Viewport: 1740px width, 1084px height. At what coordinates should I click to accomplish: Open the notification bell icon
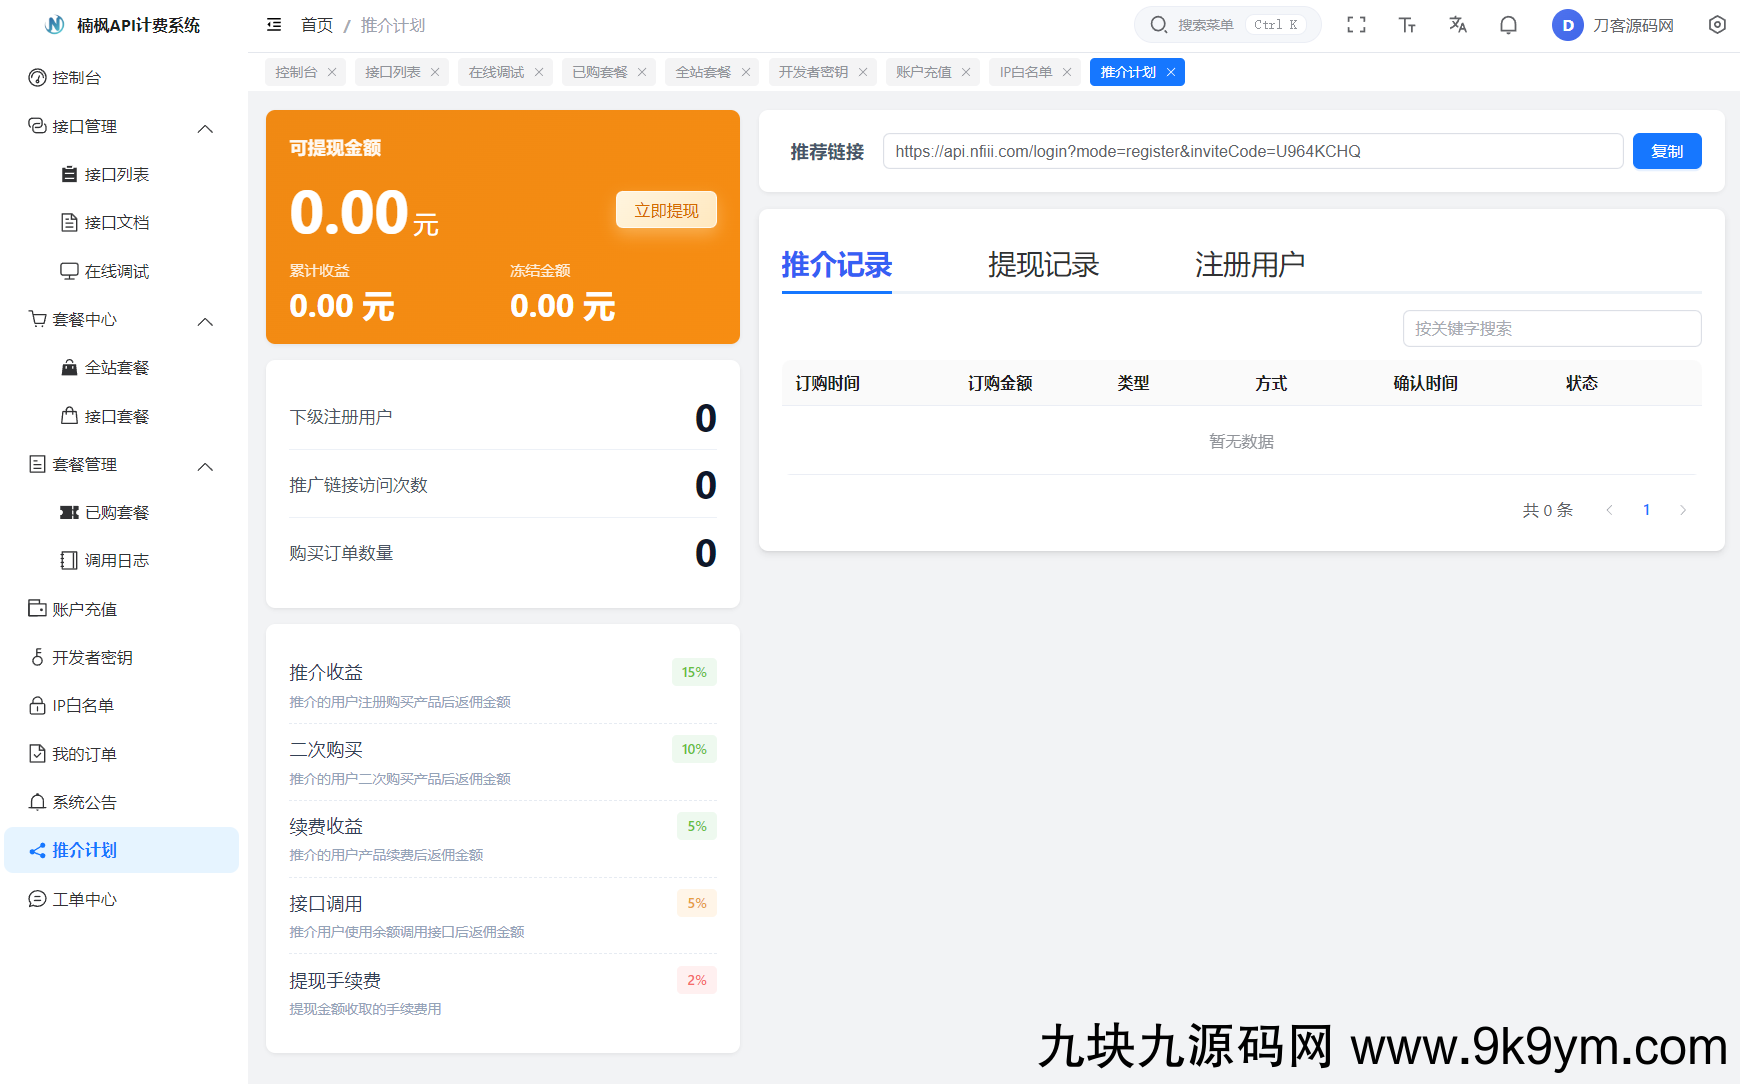(x=1508, y=25)
